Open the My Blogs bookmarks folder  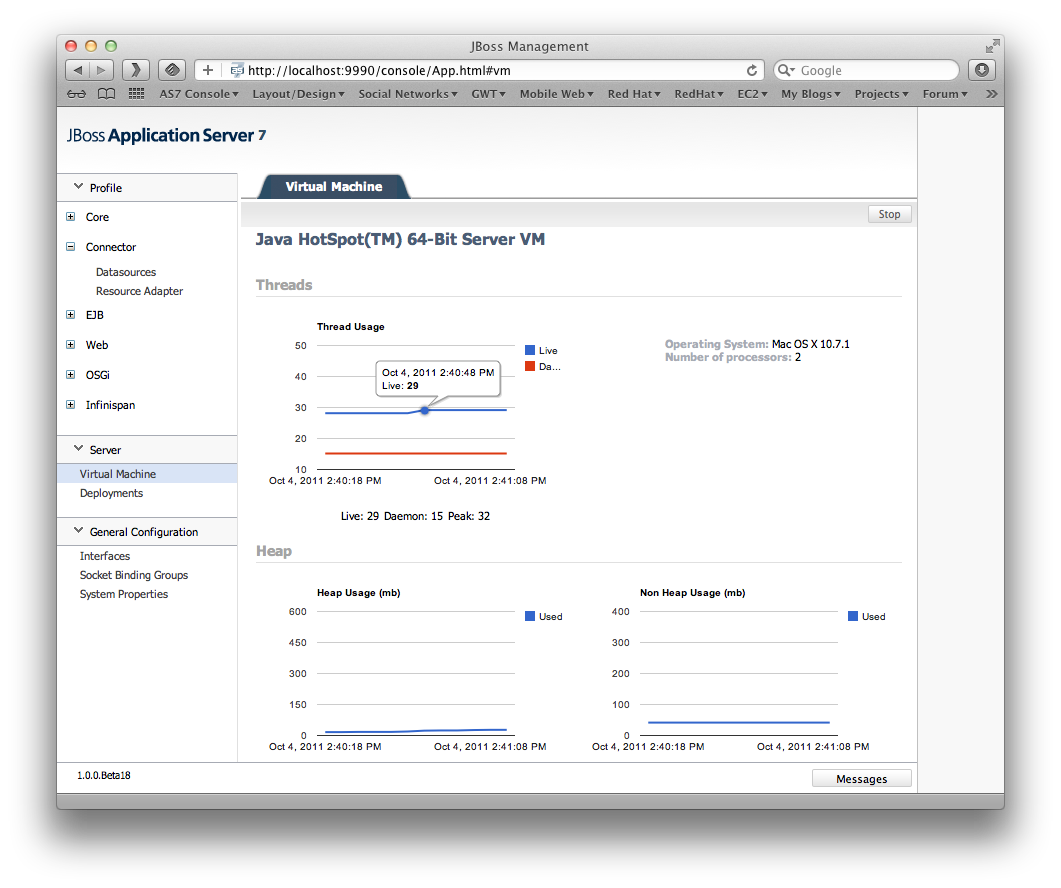pyautogui.click(x=811, y=94)
